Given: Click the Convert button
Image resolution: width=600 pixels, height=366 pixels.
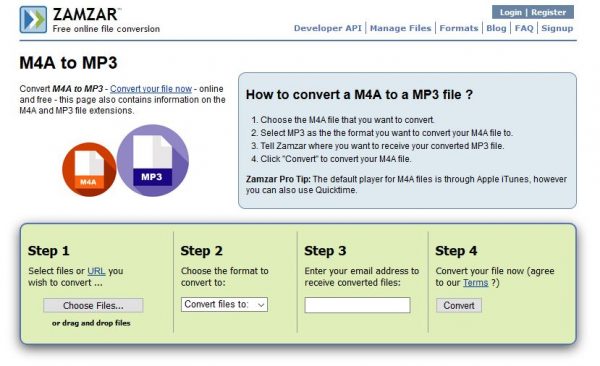Looking at the screenshot, I should click(x=459, y=306).
